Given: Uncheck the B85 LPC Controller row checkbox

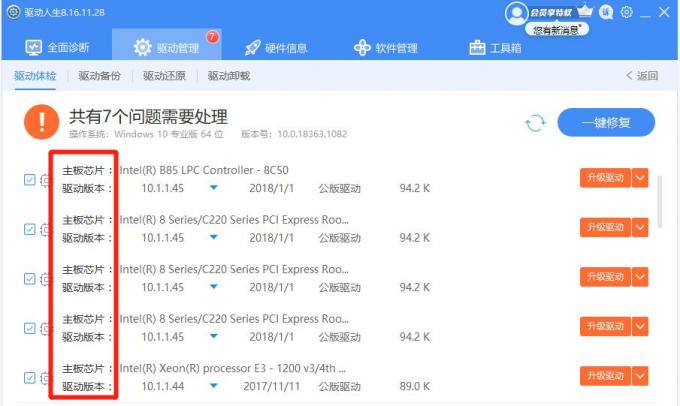Looking at the screenshot, I should click(x=29, y=179).
